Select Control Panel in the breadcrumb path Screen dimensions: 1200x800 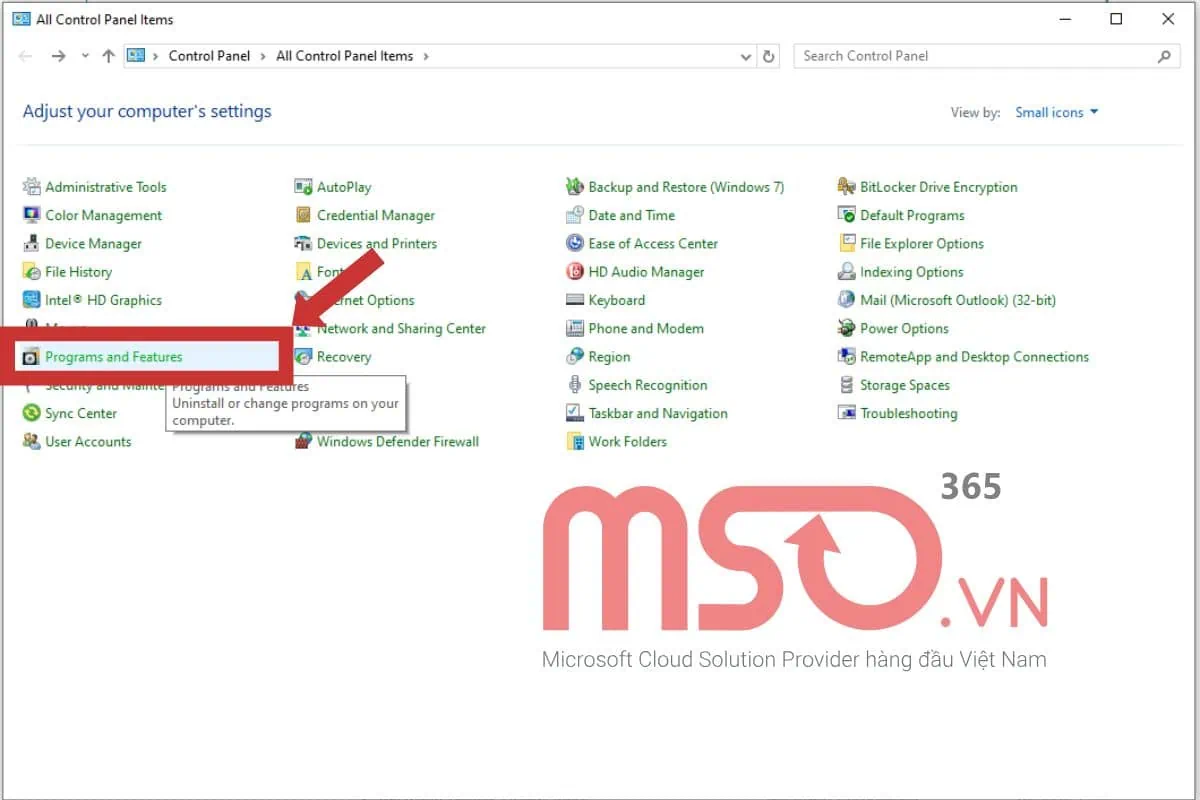pos(209,57)
